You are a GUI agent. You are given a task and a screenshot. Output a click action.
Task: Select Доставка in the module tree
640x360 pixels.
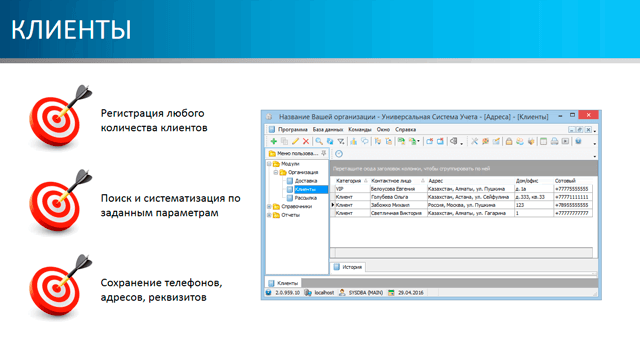[x=306, y=181]
